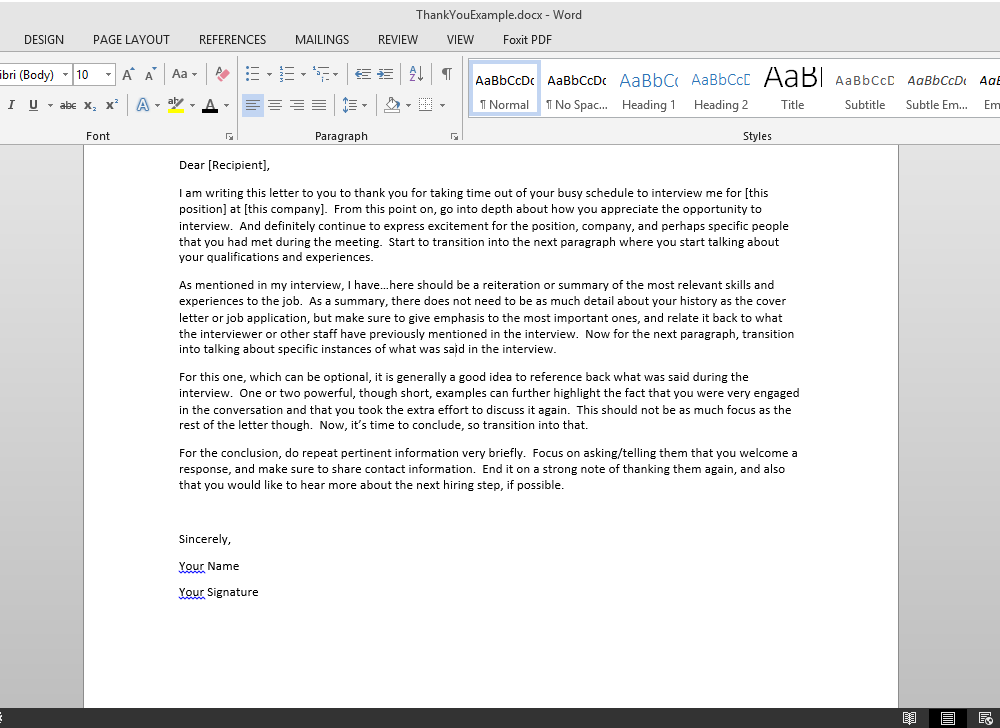Apply borders to paragraph
The image size is (1000, 728).
(x=425, y=105)
